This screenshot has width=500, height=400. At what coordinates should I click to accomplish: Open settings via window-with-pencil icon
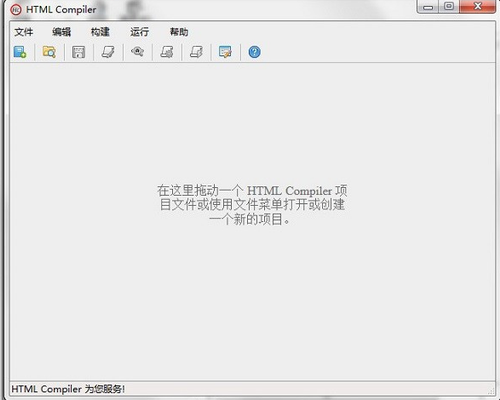pyautogui.click(x=225, y=52)
